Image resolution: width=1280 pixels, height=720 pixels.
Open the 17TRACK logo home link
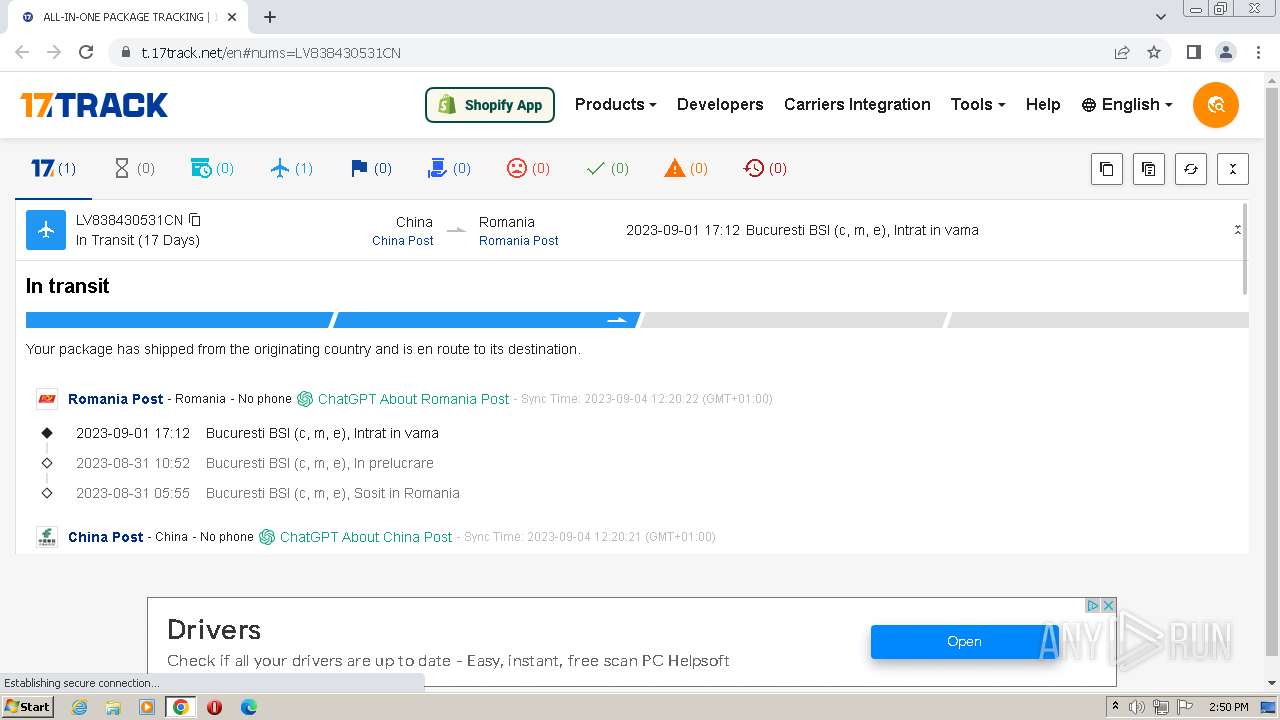94,105
